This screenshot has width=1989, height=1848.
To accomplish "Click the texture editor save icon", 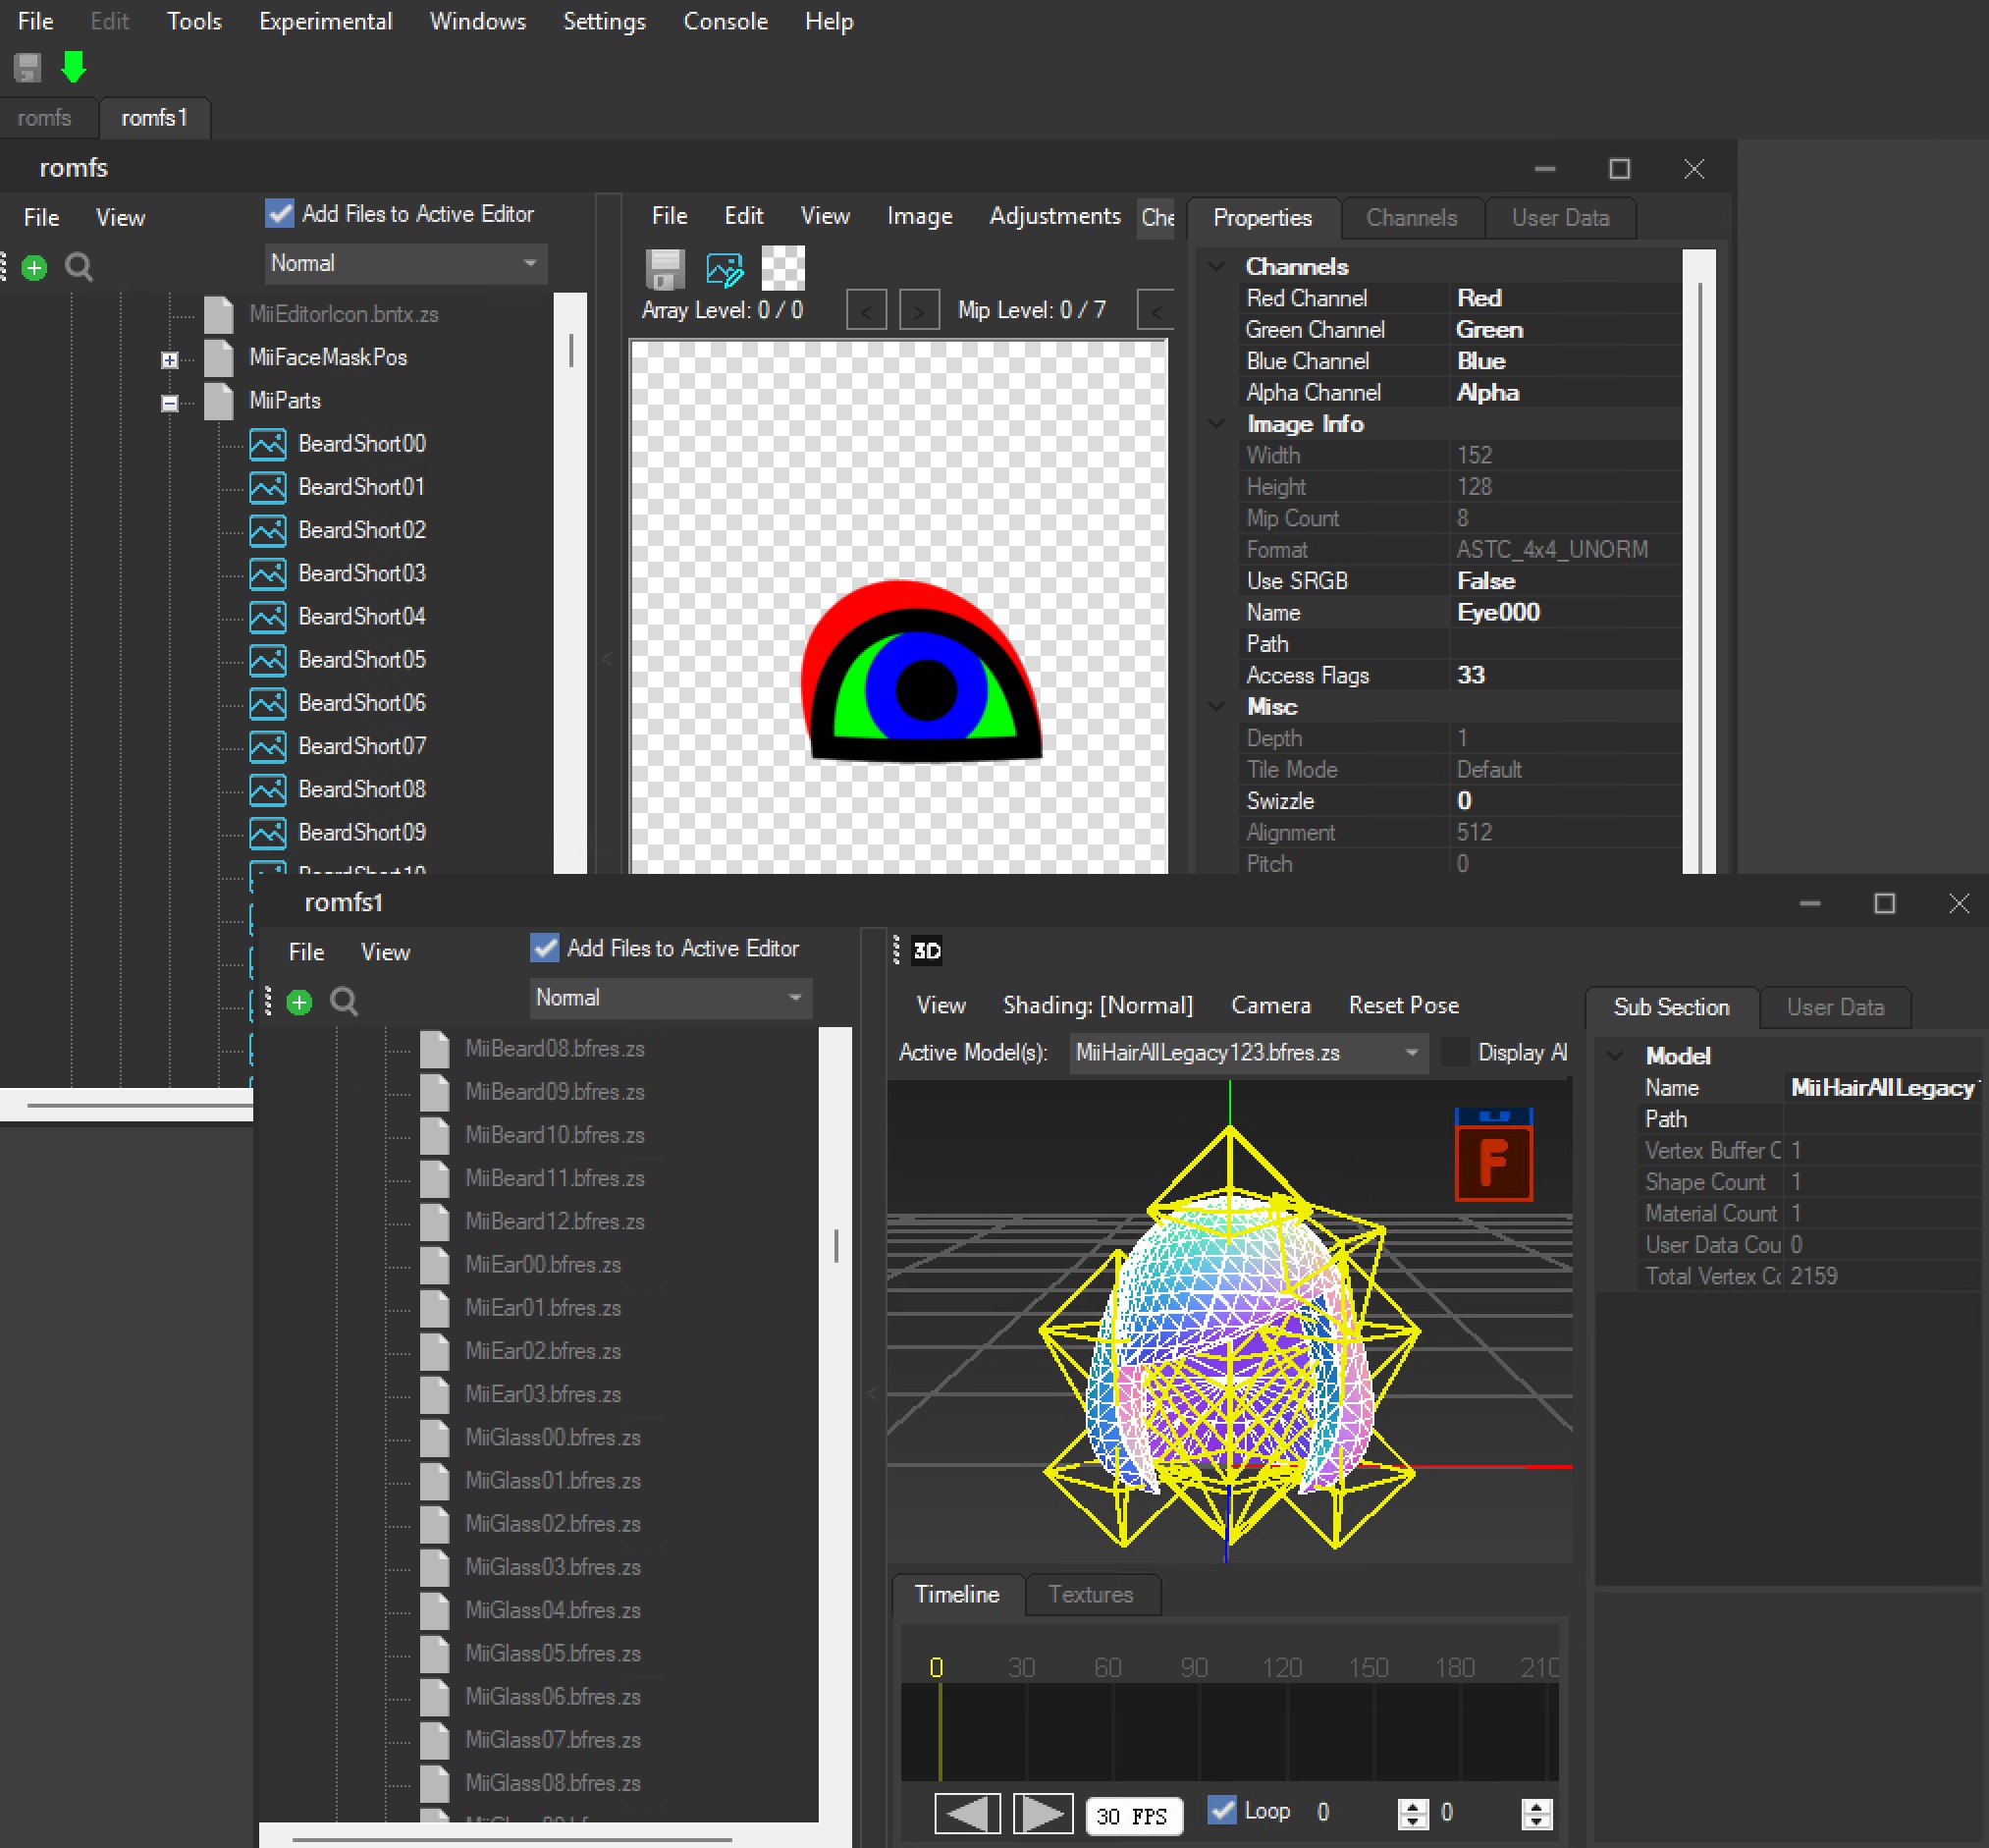I will (665, 268).
